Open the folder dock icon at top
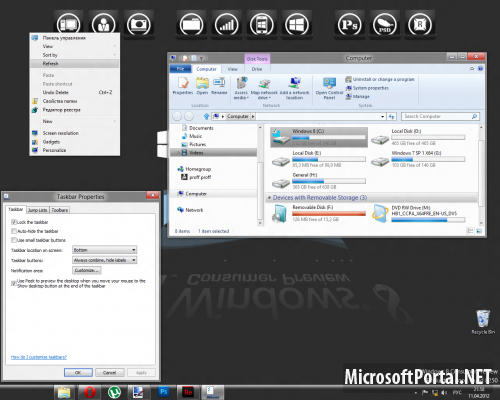The image size is (500, 400). (191, 24)
